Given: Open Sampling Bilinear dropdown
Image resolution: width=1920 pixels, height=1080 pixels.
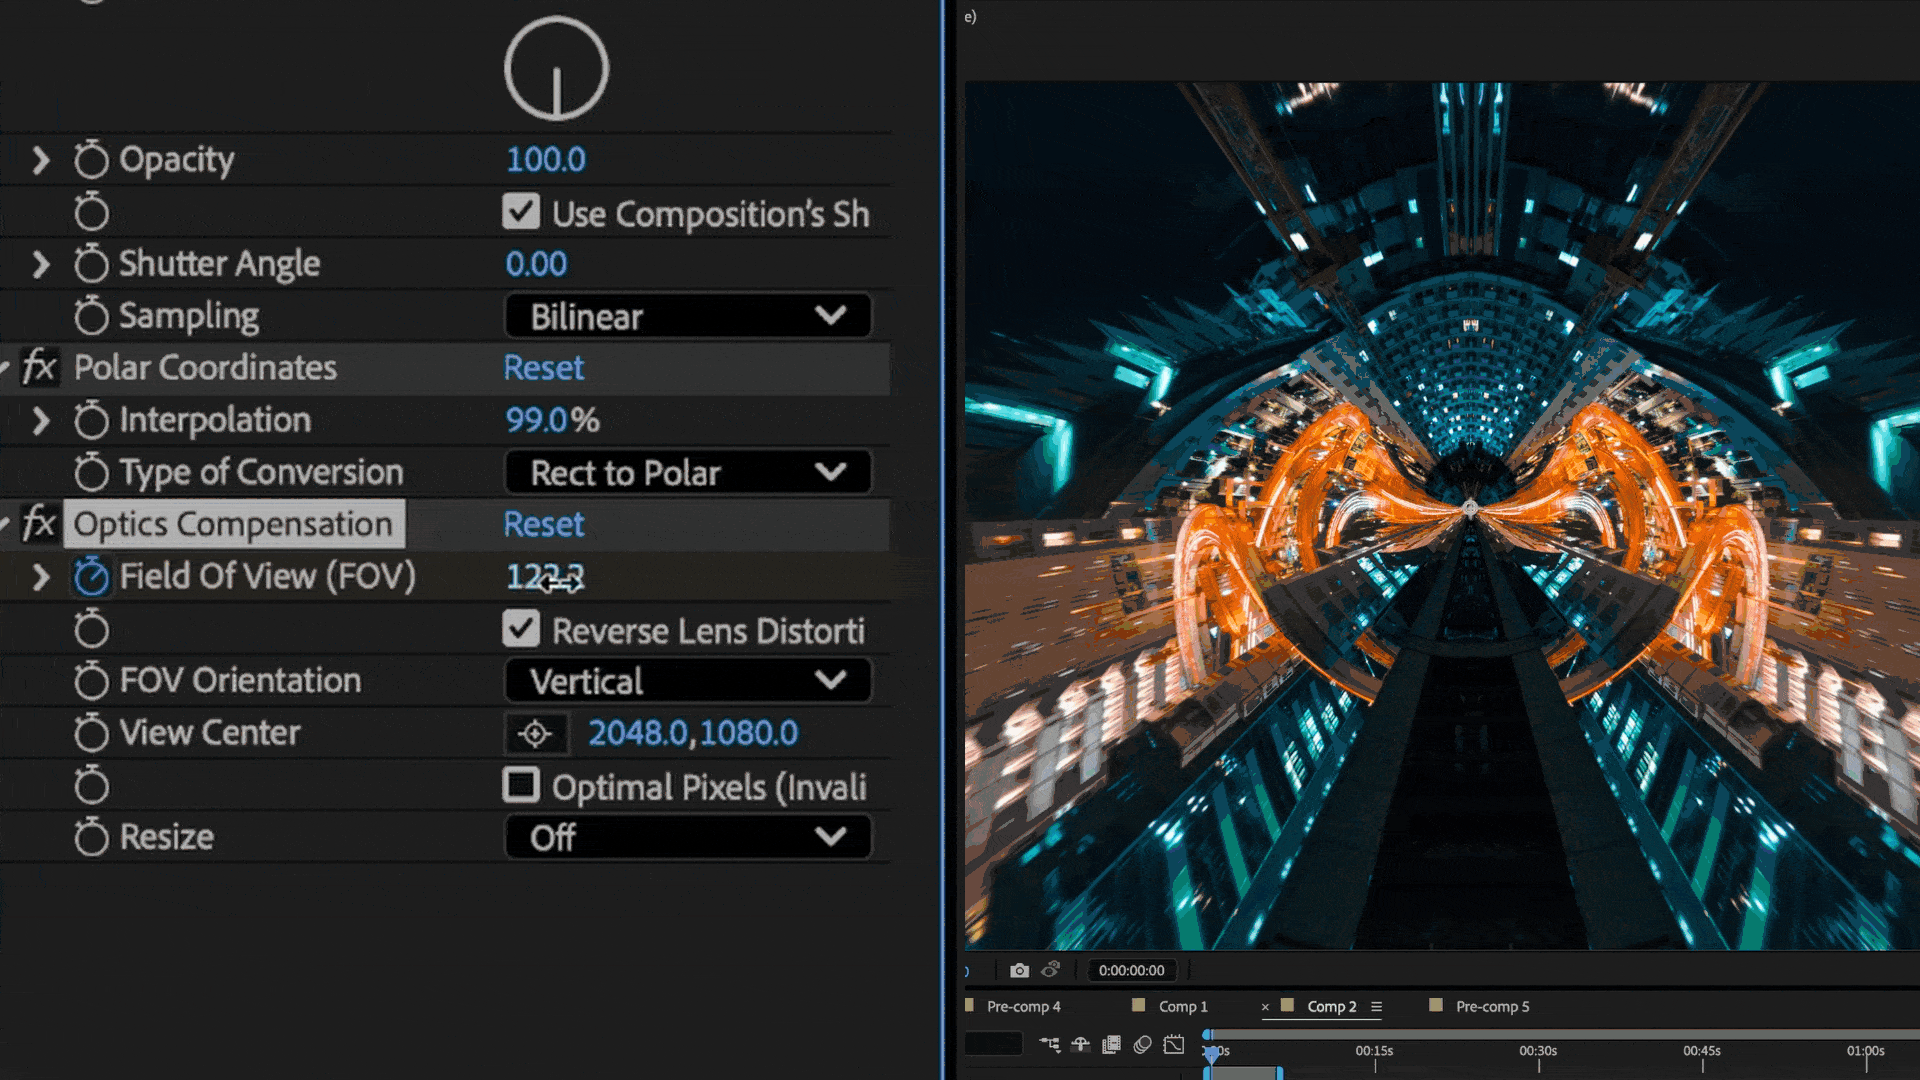Looking at the screenshot, I should [x=688, y=316].
